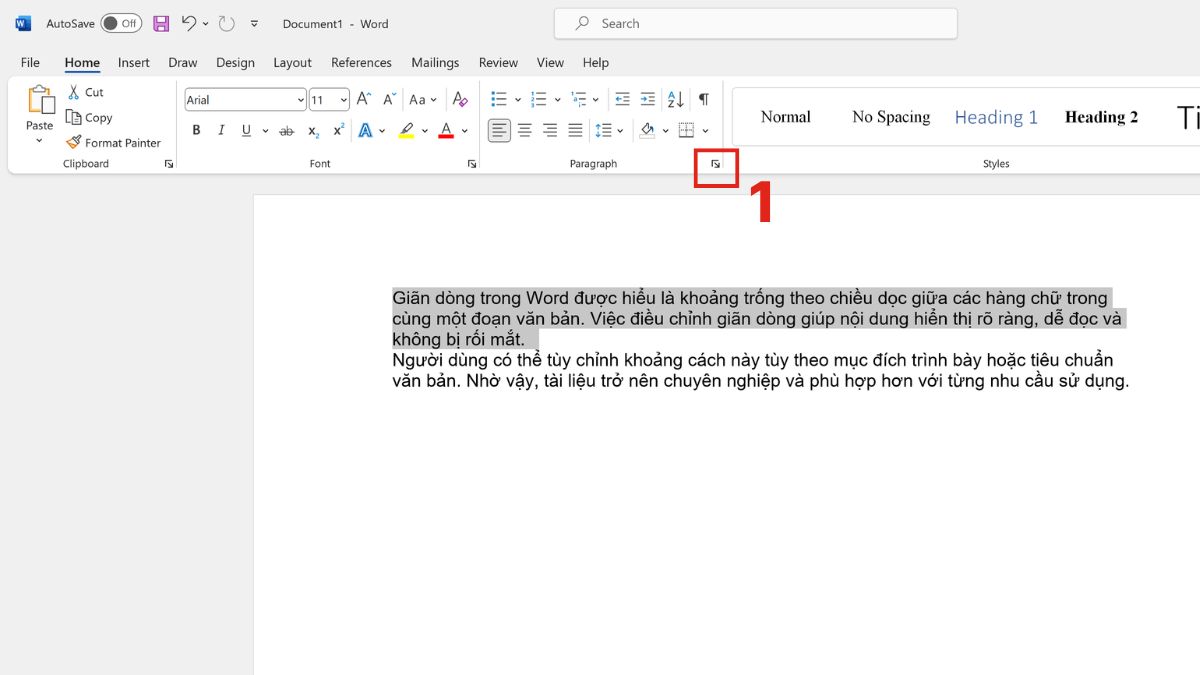Insert a bulleted list
1200x675 pixels.
[x=499, y=99]
